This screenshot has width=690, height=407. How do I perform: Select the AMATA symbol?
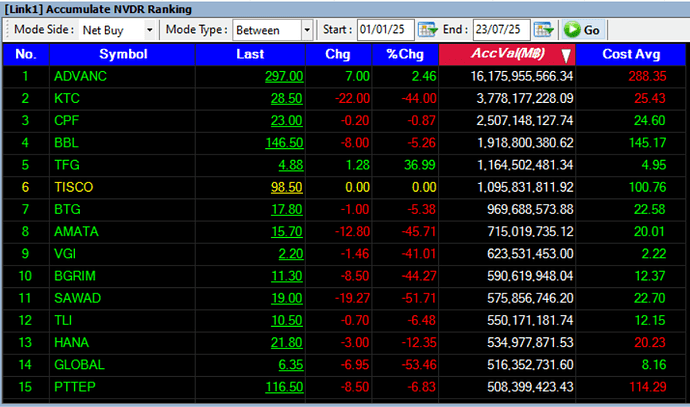(76, 232)
